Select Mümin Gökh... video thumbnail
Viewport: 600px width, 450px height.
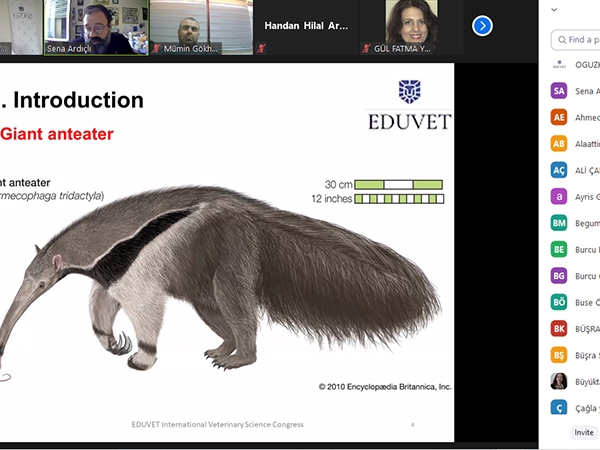(201, 27)
